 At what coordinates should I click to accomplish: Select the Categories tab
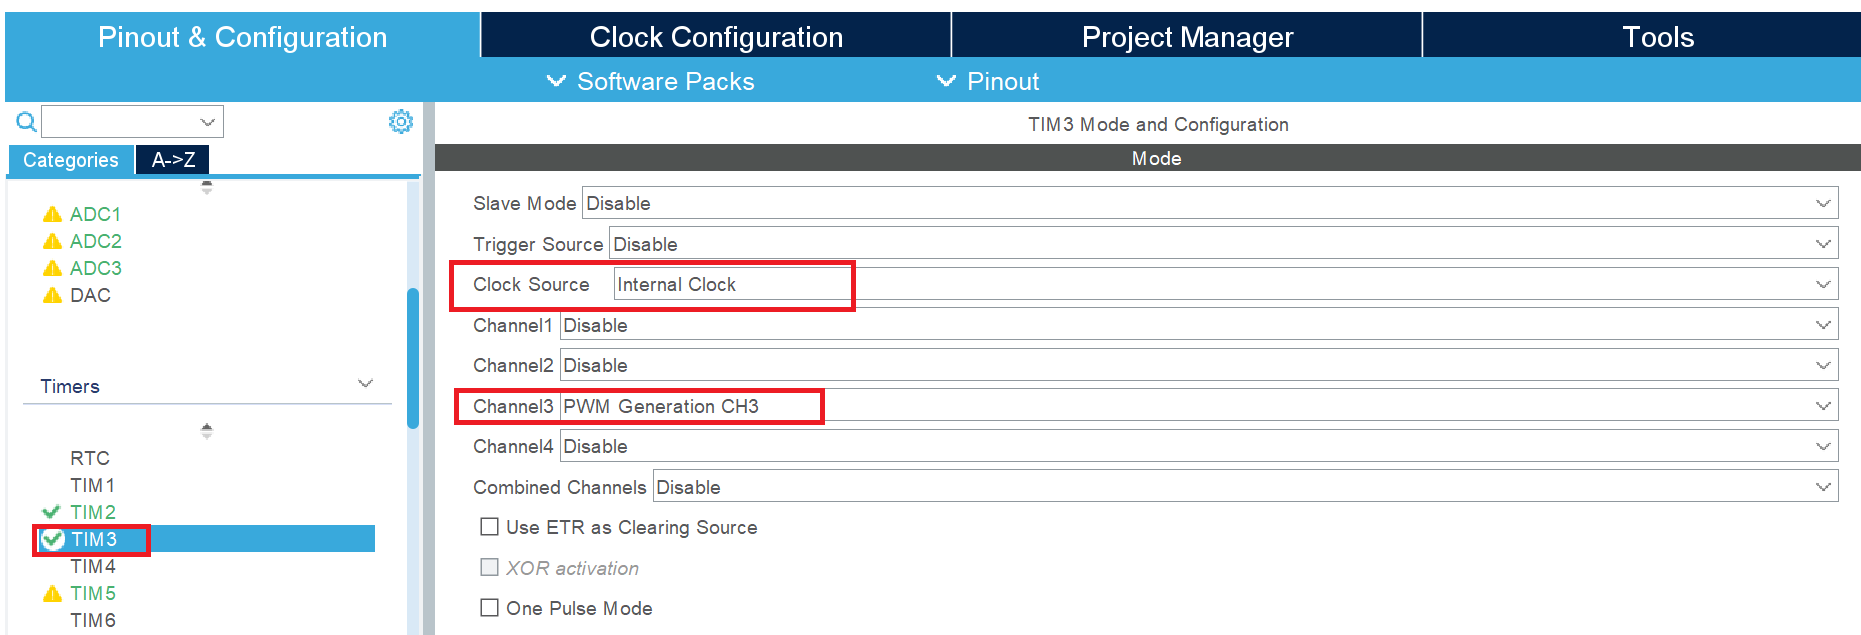coord(71,160)
